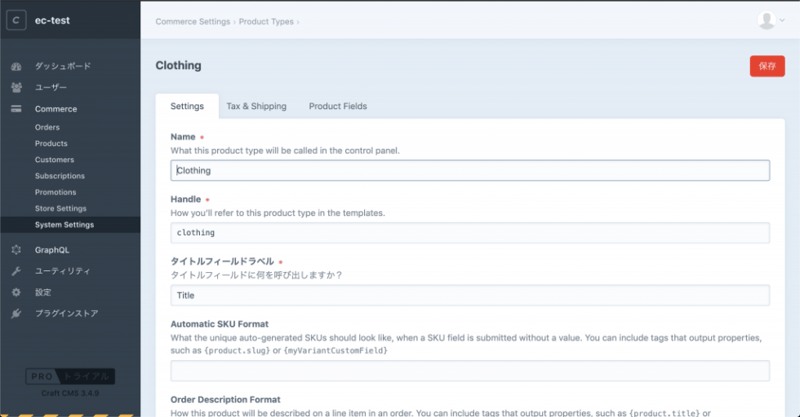Click the Plugin Store plug icon
Image resolution: width=800 pixels, height=417 pixels.
click(16, 313)
